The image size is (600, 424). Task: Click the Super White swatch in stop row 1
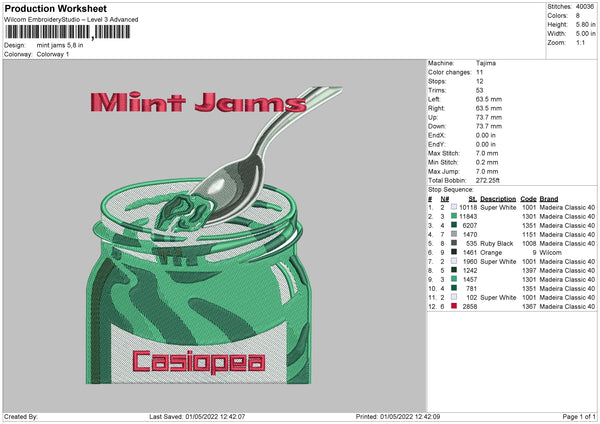[x=454, y=207]
